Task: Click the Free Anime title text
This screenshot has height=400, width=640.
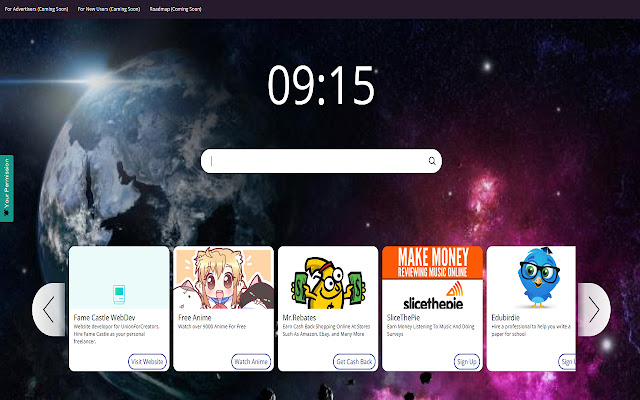Action: pos(195,318)
